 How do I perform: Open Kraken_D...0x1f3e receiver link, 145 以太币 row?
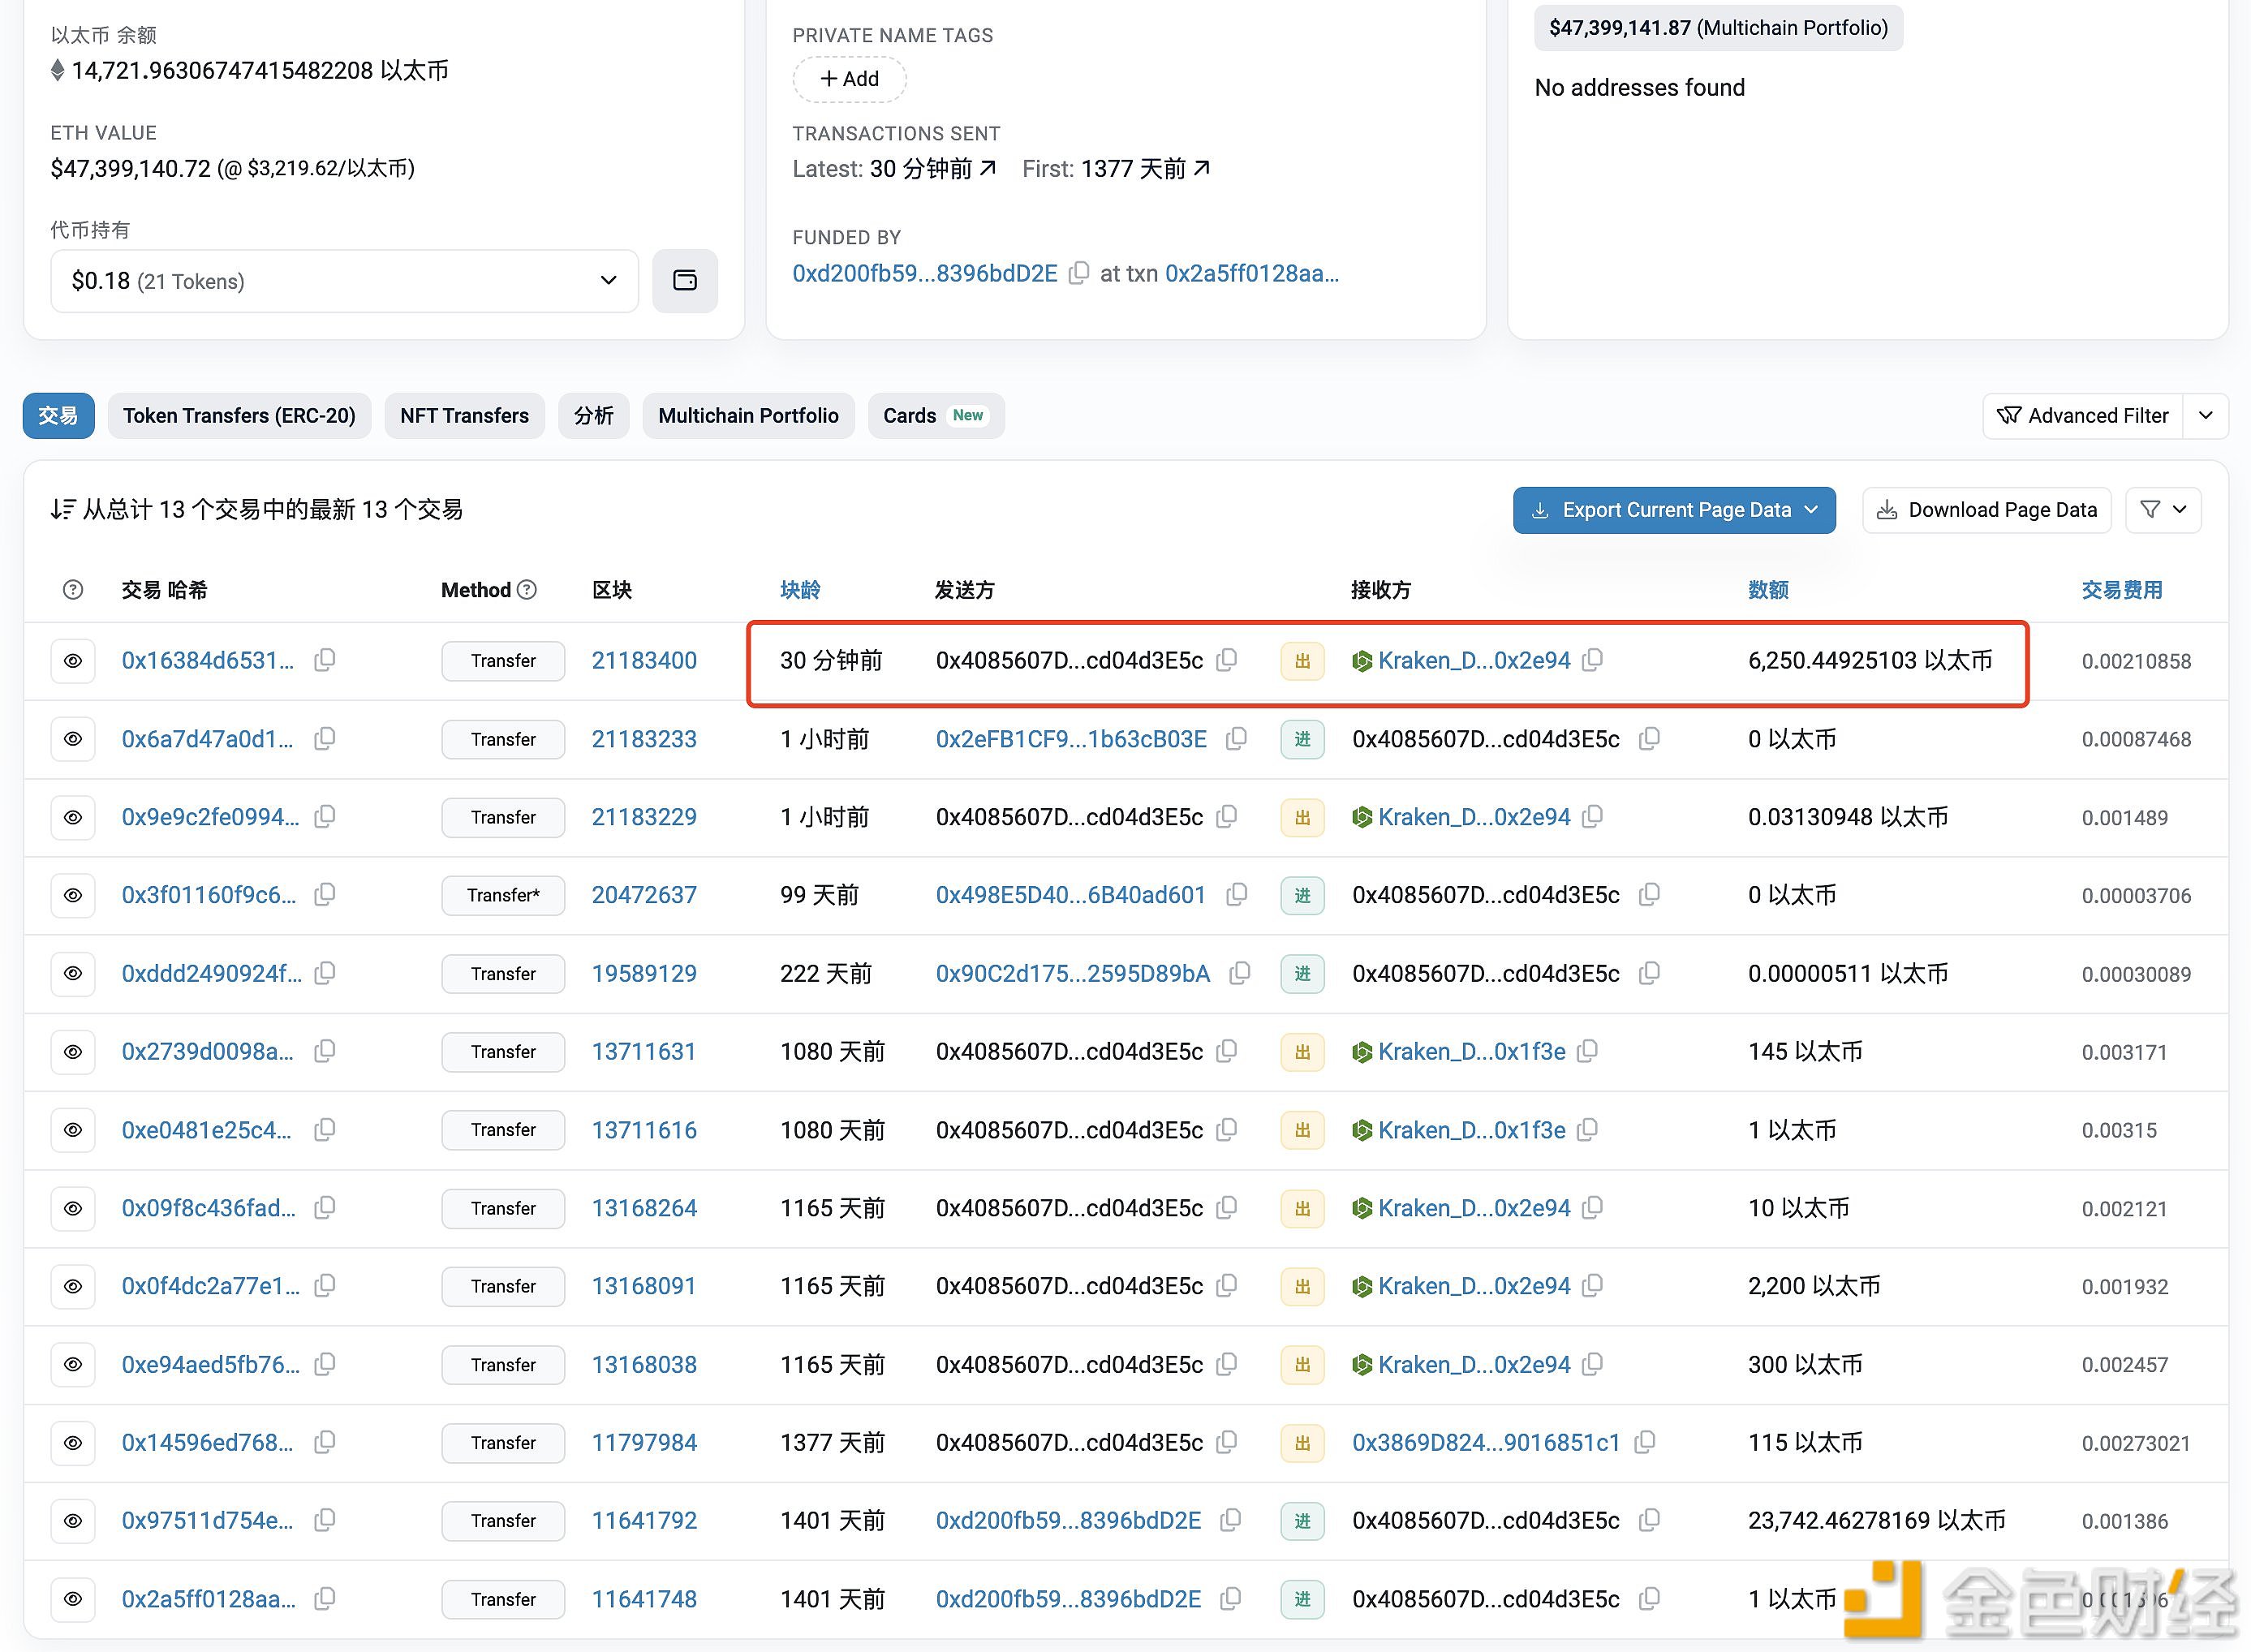coord(1472,1051)
